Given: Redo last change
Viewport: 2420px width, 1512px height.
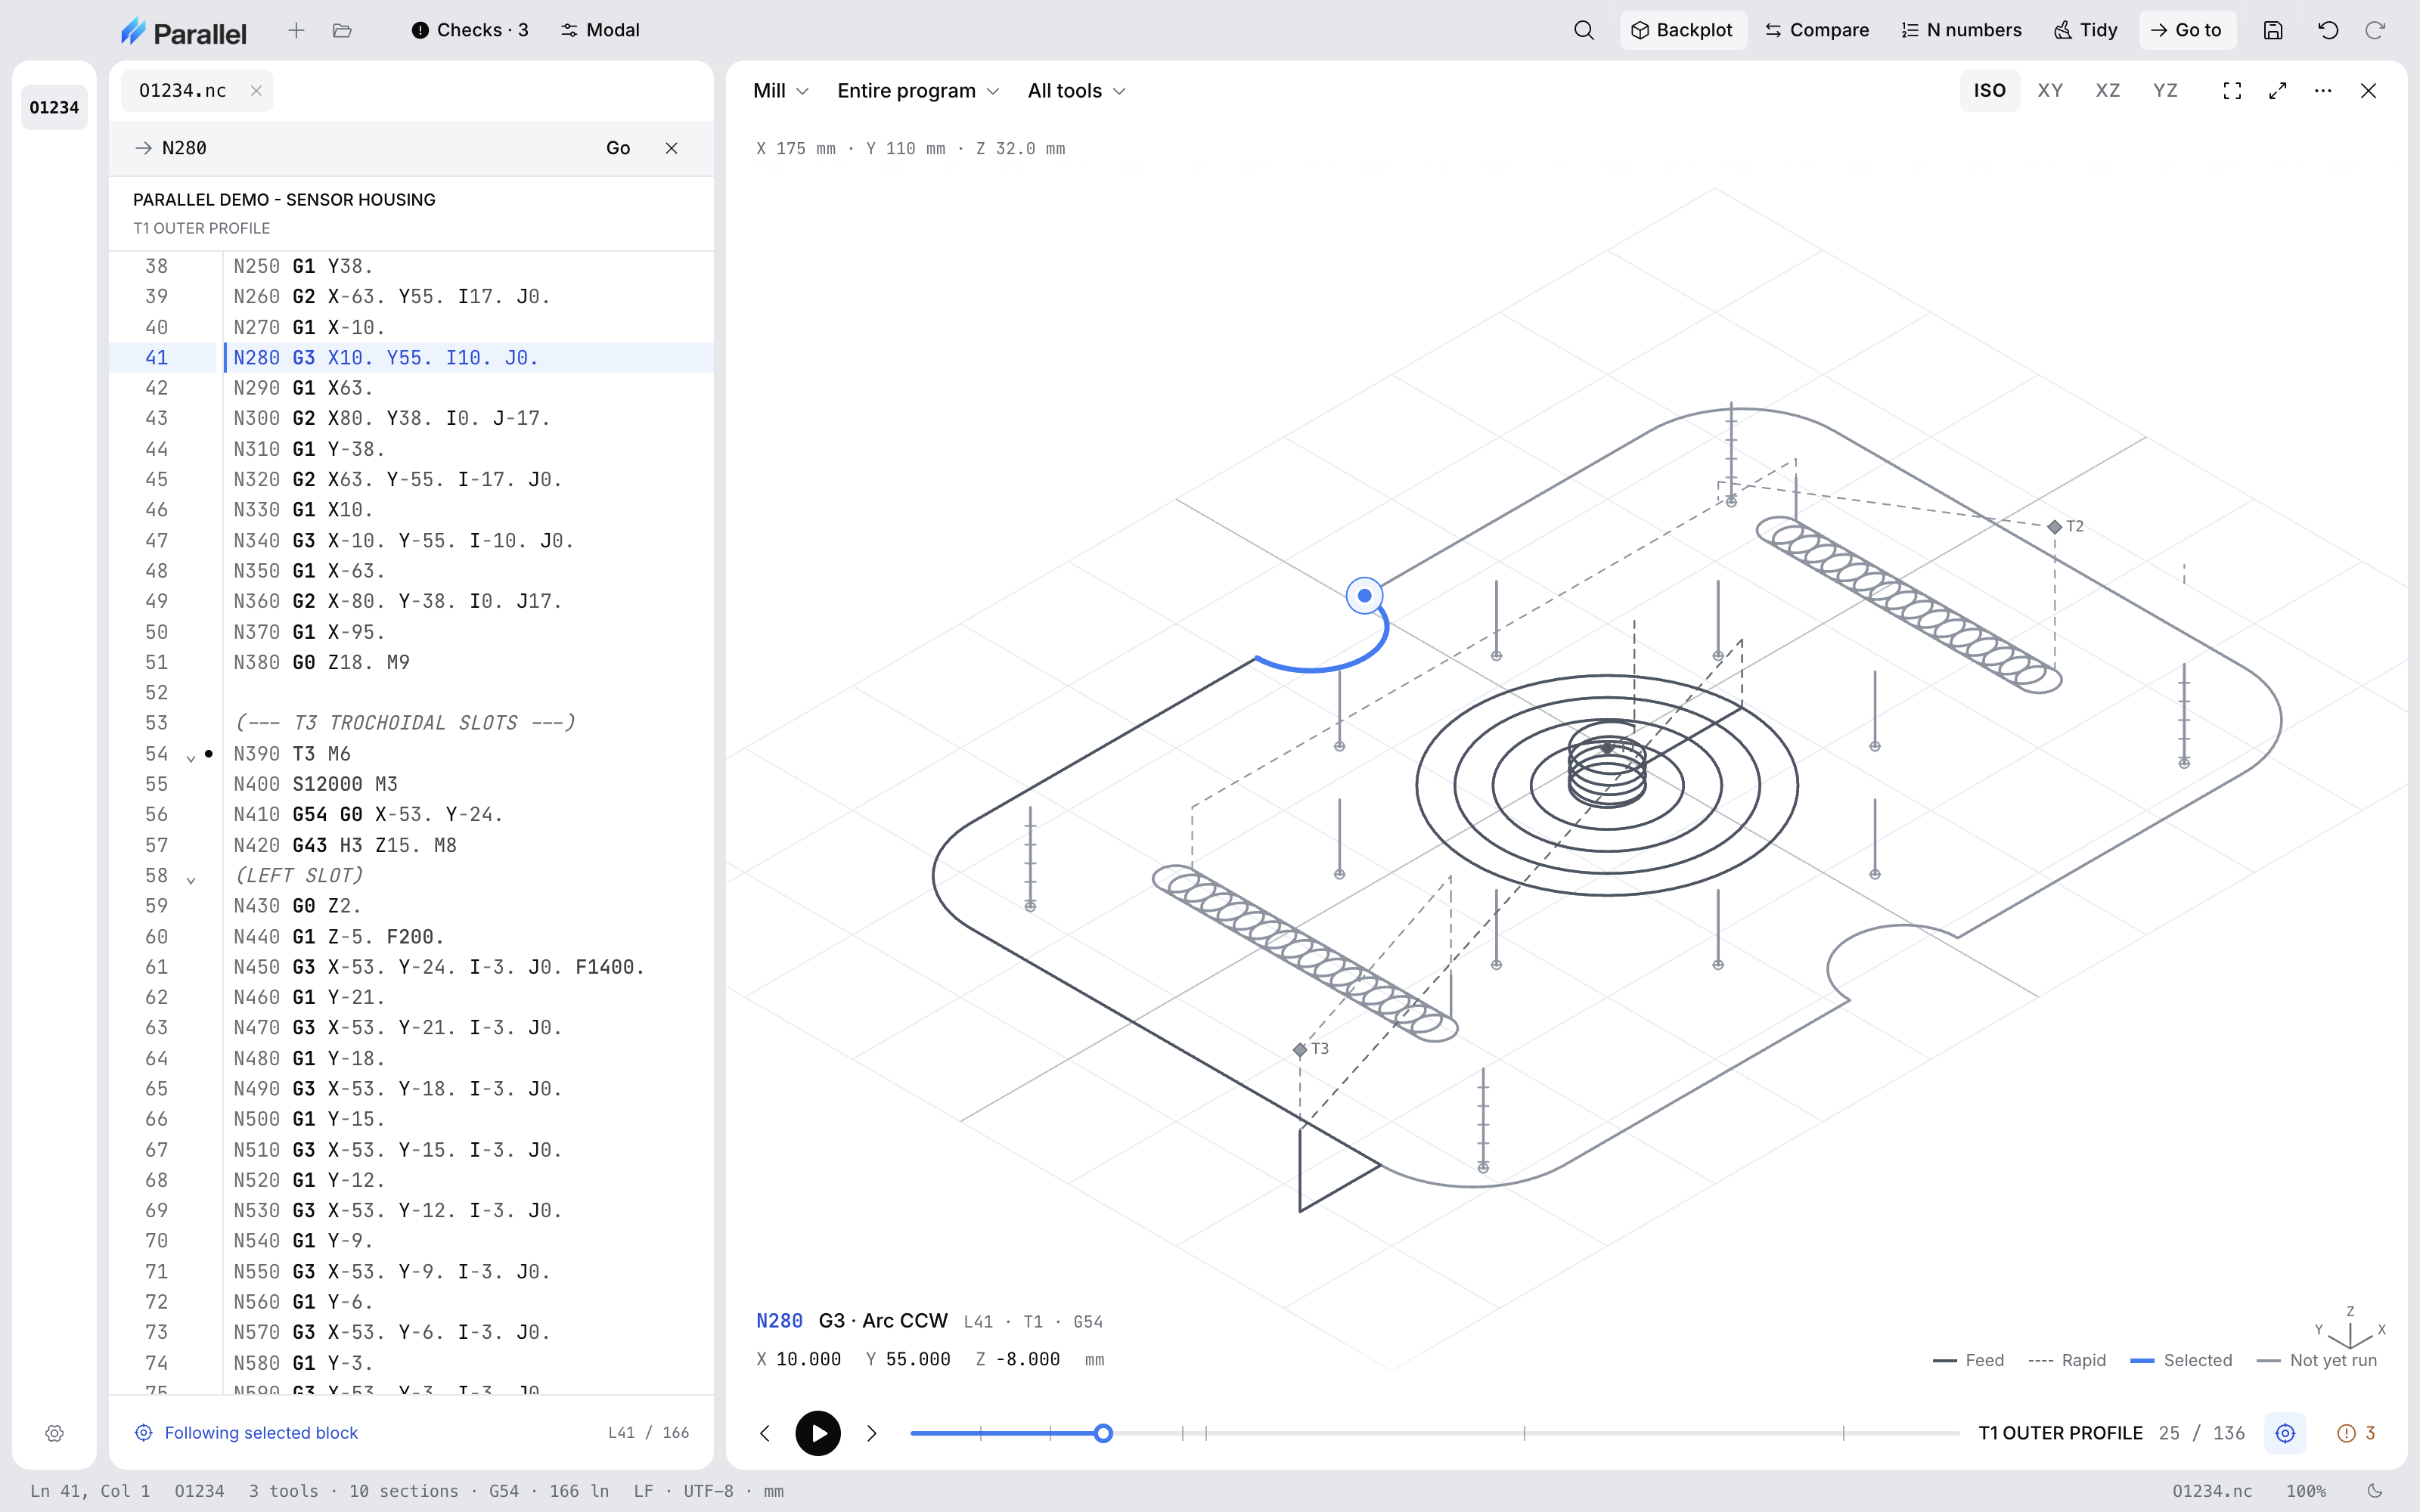Looking at the screenshot, I should 2375,30.
